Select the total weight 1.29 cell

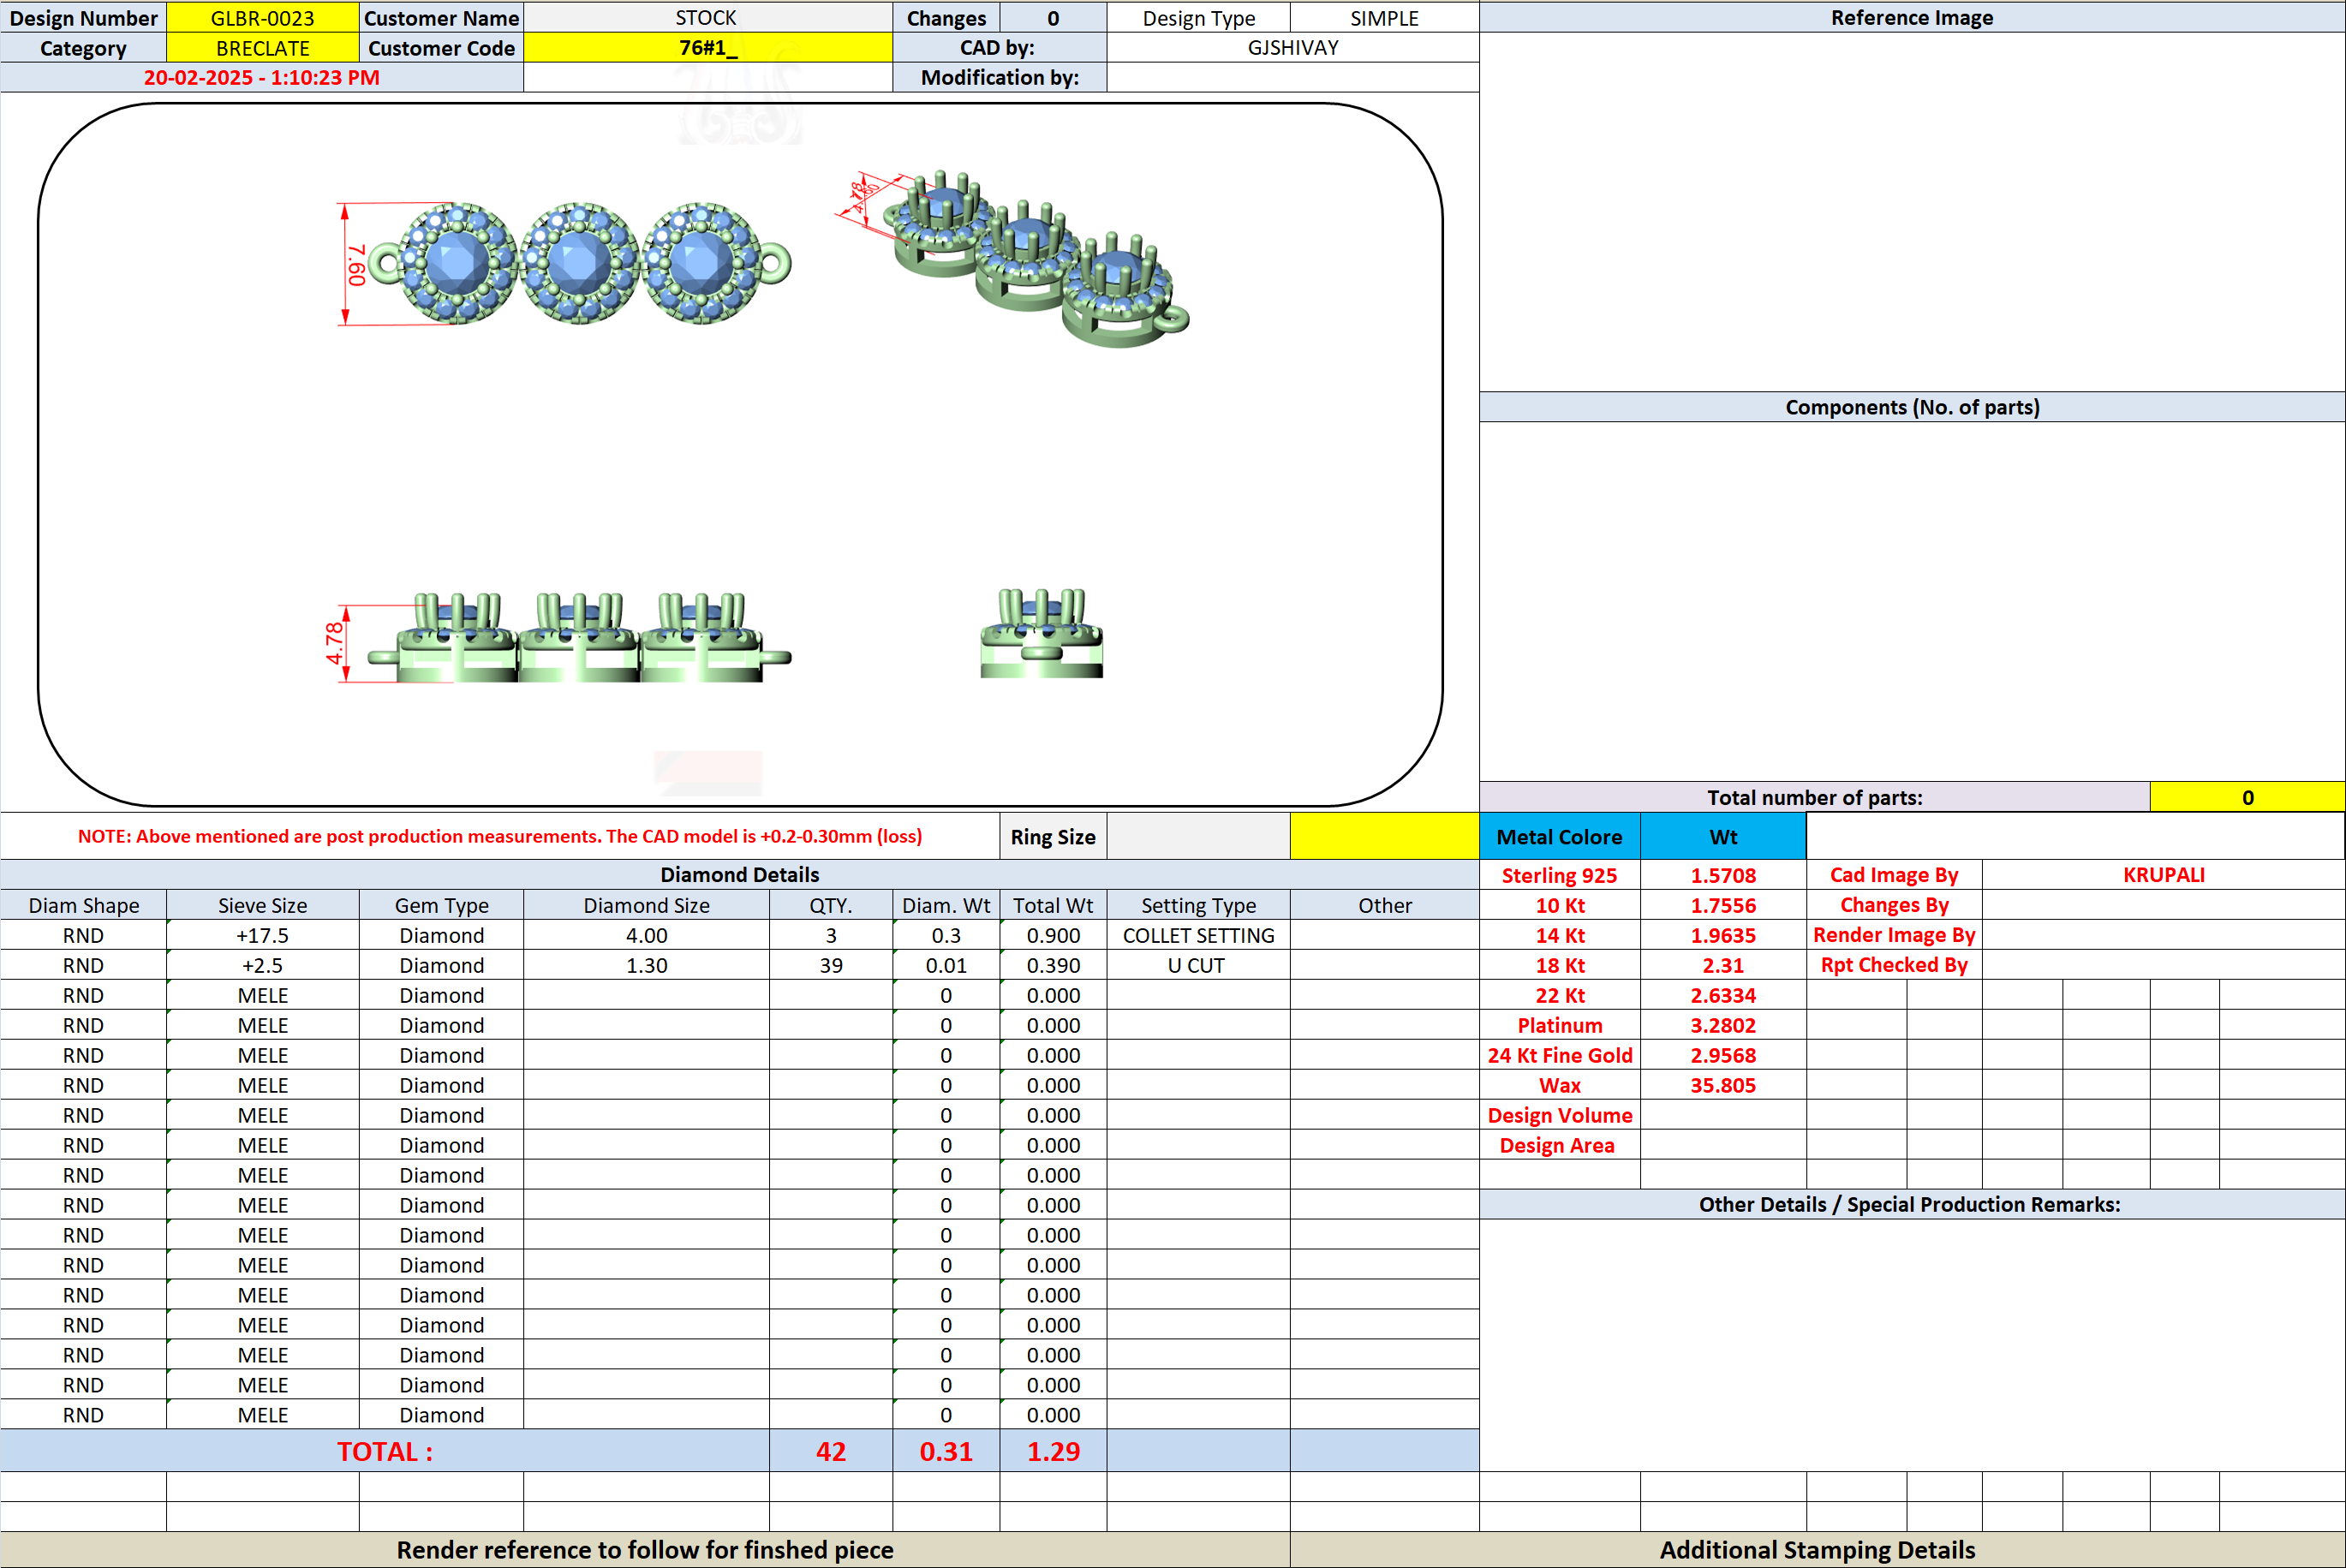coord(1053,1451)
